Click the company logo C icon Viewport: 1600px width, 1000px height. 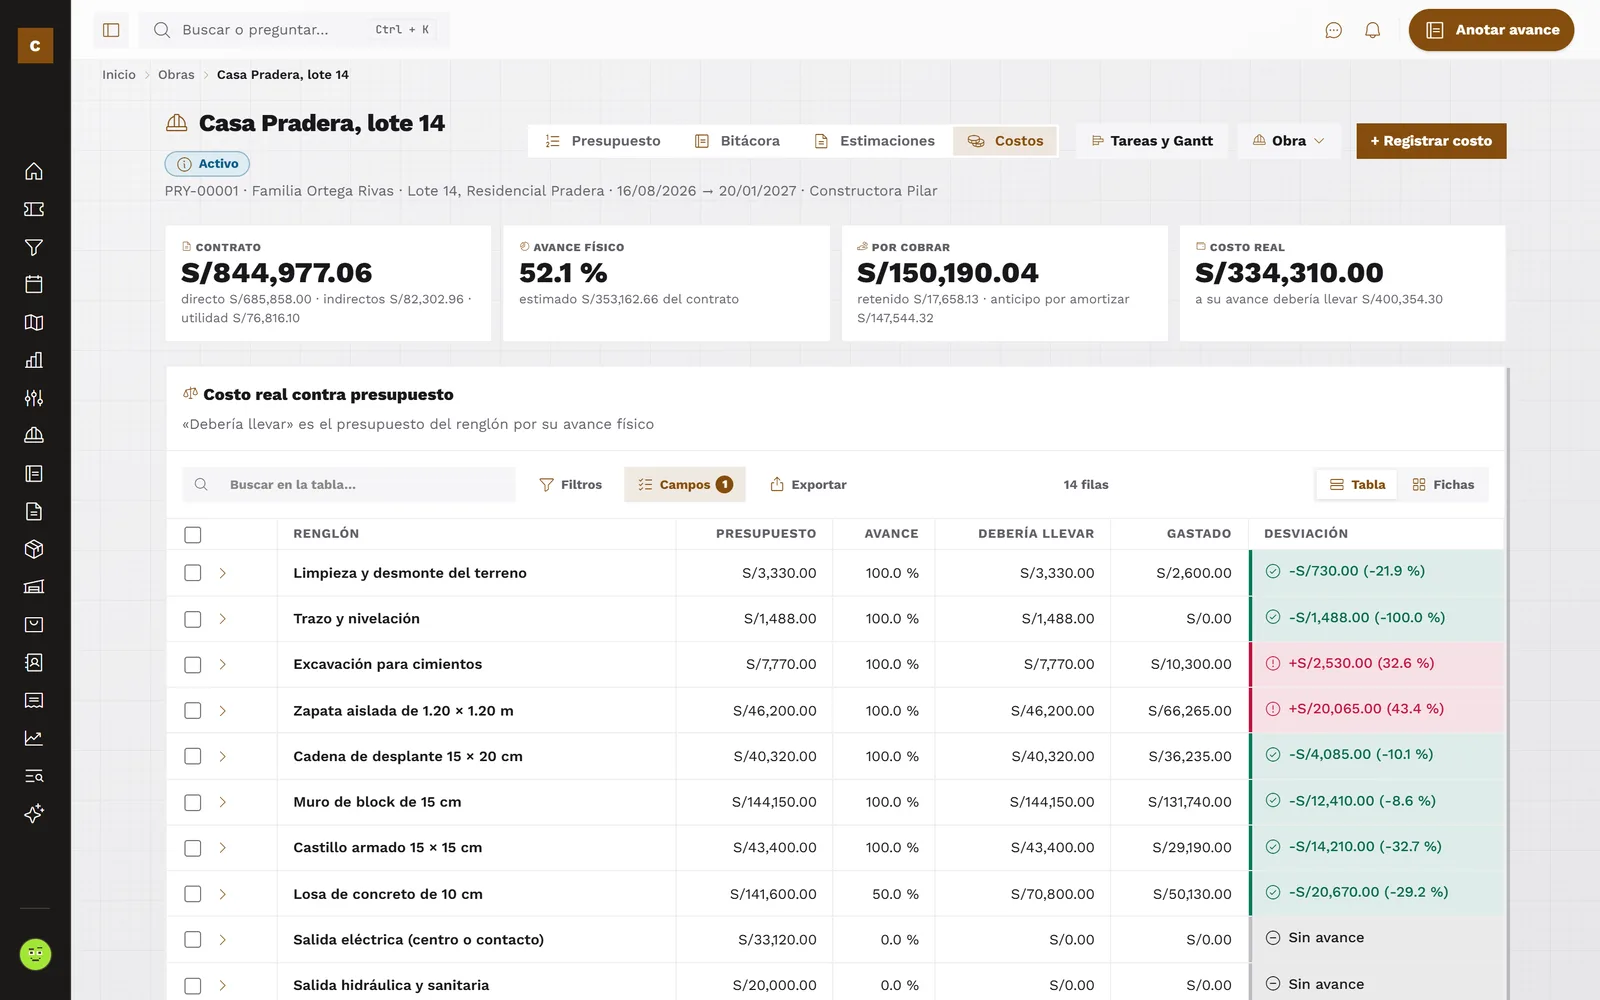point(35,45)
